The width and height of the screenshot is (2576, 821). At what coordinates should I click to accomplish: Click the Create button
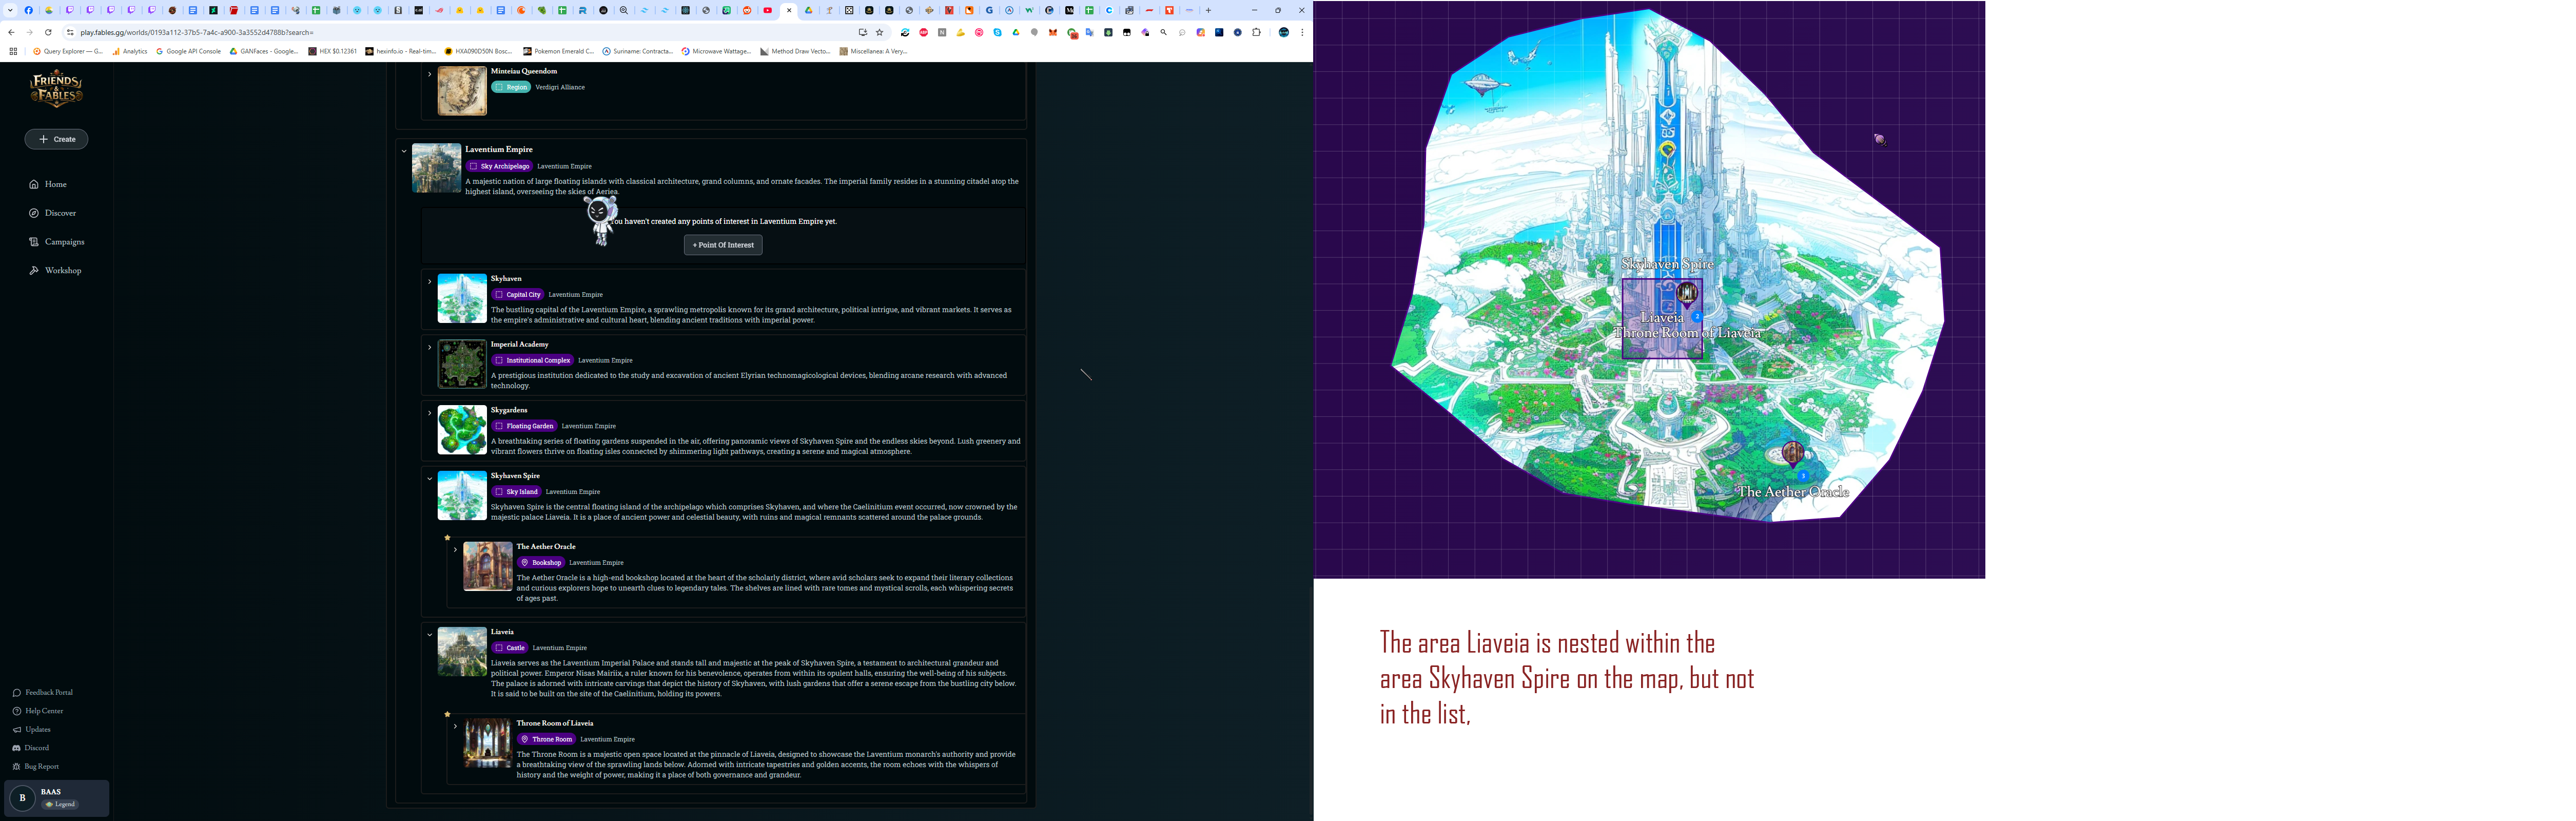56,139
